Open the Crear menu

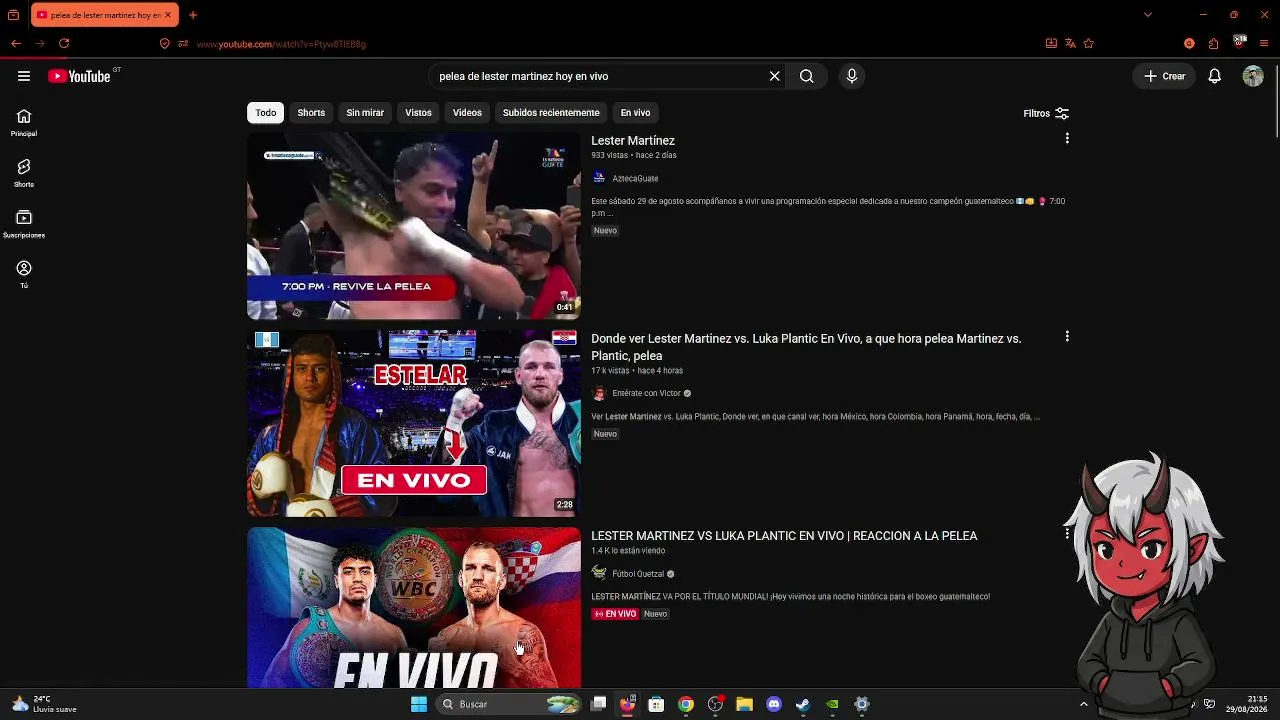click(1165, 76)
